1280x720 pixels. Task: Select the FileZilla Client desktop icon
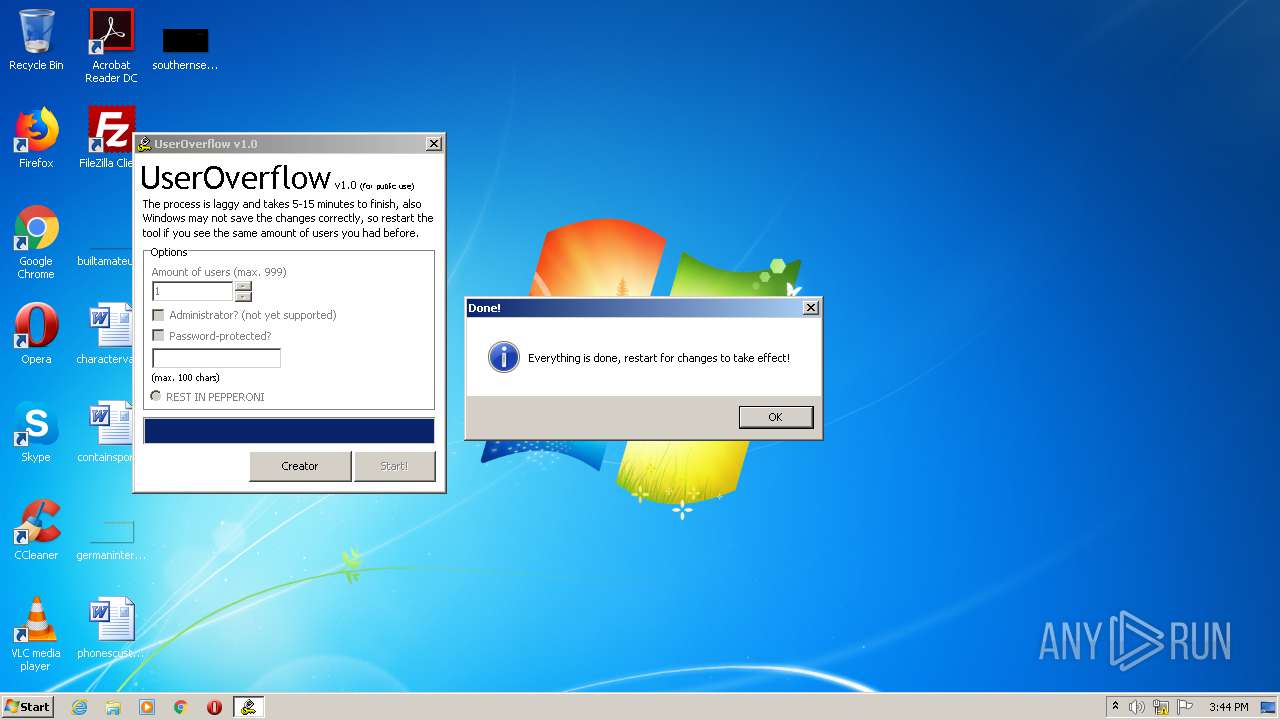pyautogui.click(x=109, y=138)
